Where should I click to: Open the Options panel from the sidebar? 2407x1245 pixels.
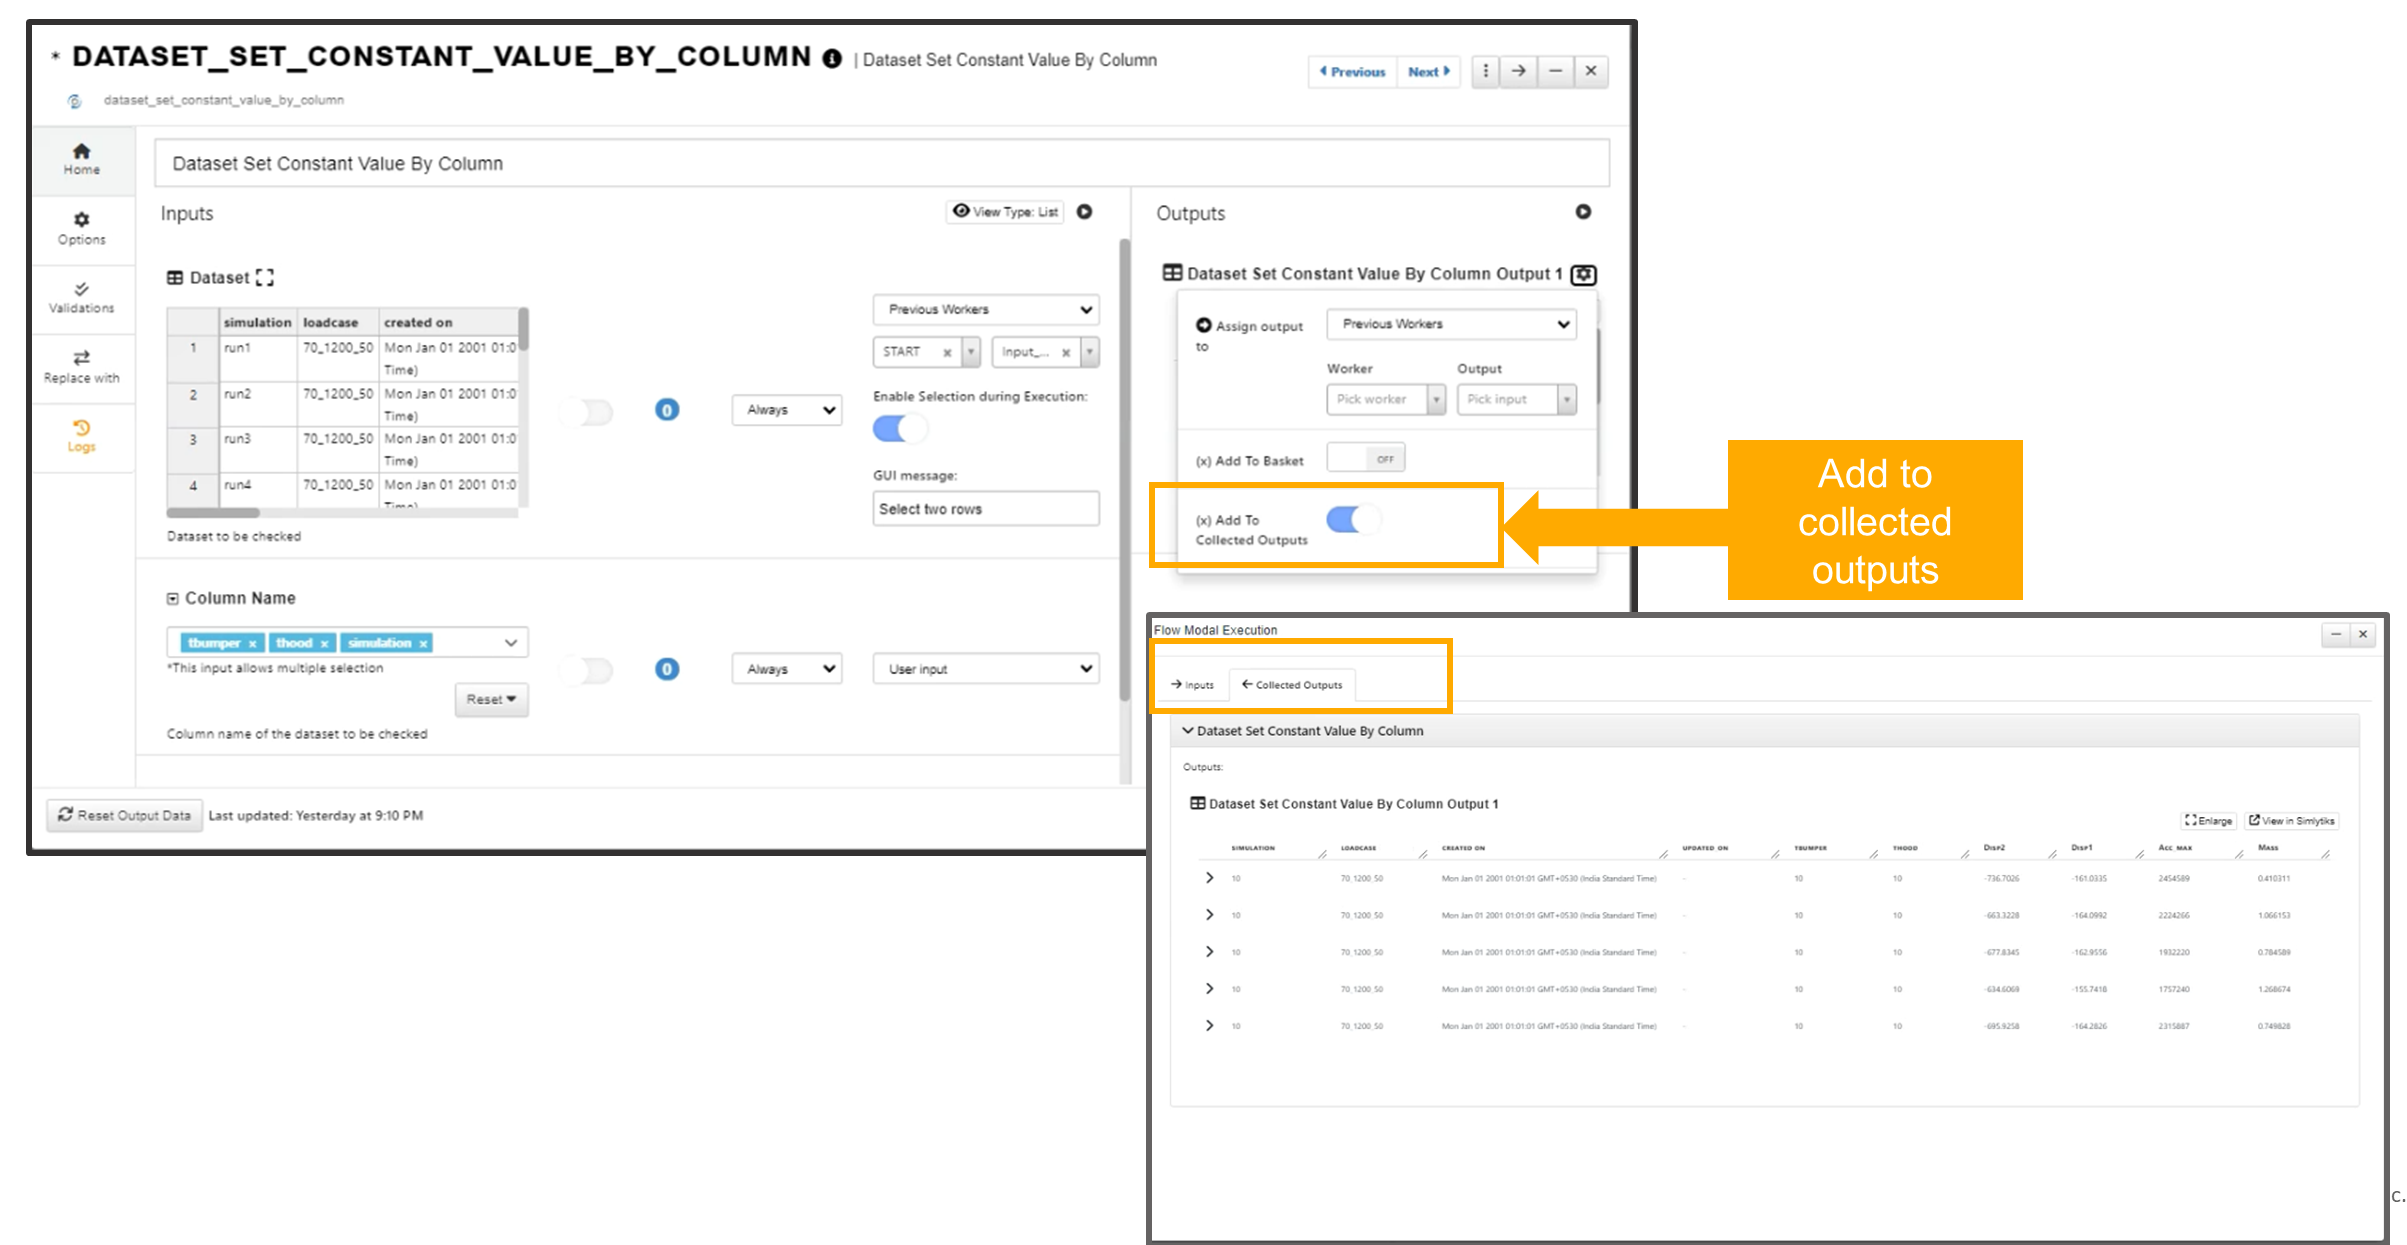(81, 228)
